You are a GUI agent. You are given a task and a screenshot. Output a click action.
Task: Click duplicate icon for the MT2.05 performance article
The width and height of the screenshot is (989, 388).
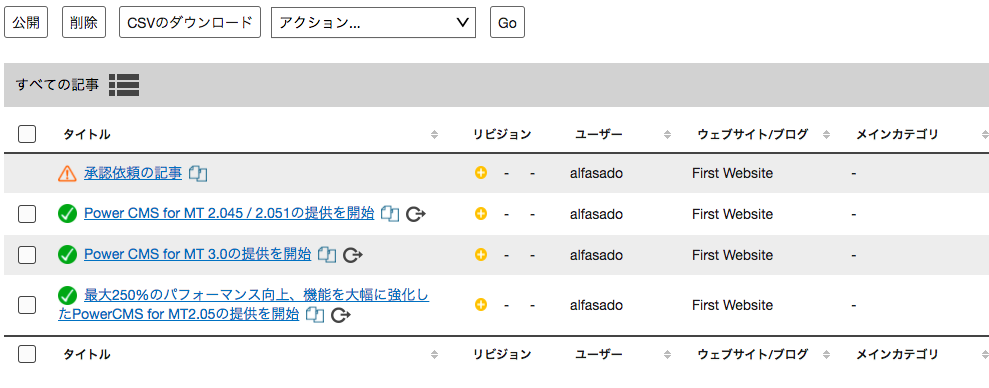(314, 314)
